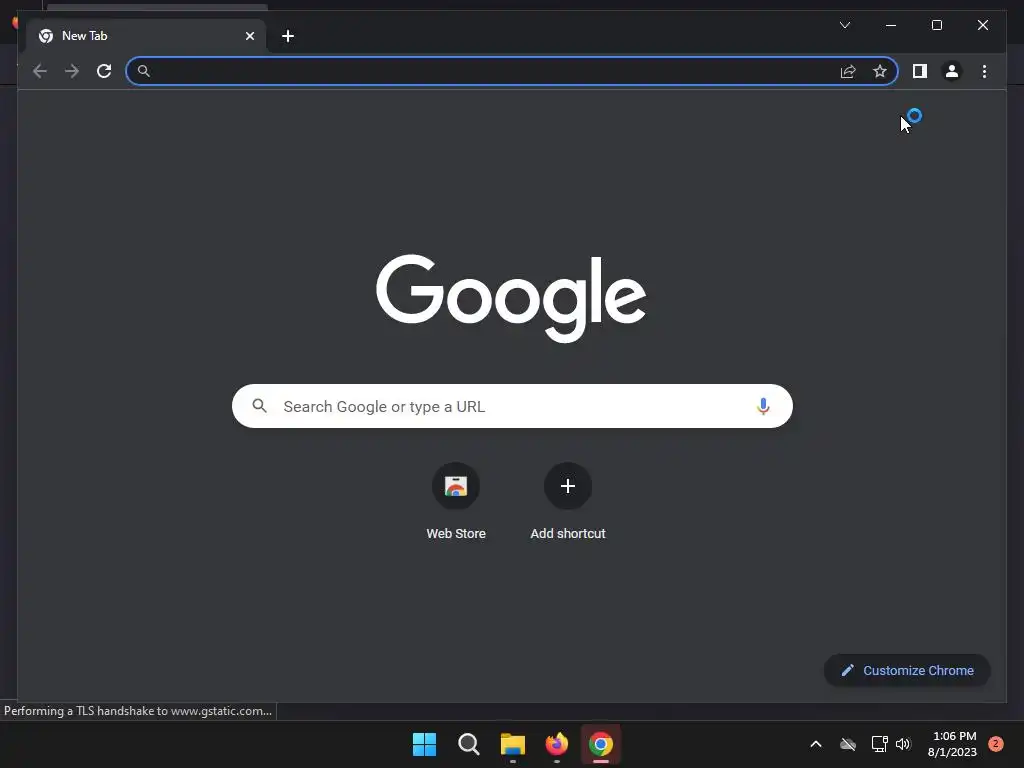Open Windows taskbar search
1024x768 pixels.
pos(468,744)
